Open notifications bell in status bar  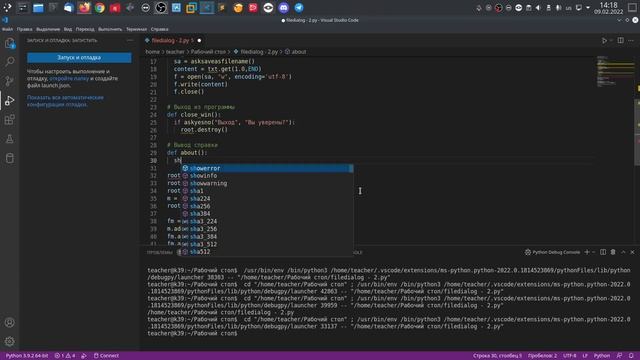pyautogui.click(x=631, y=356)
